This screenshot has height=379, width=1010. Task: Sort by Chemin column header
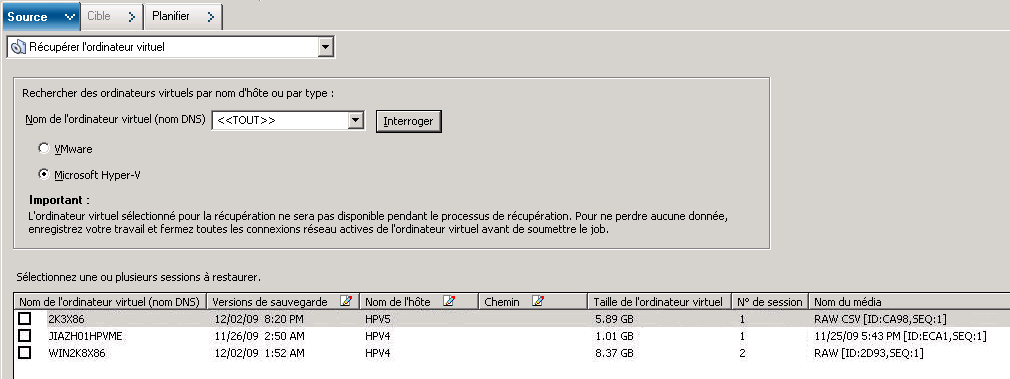(x=533, y=302)
